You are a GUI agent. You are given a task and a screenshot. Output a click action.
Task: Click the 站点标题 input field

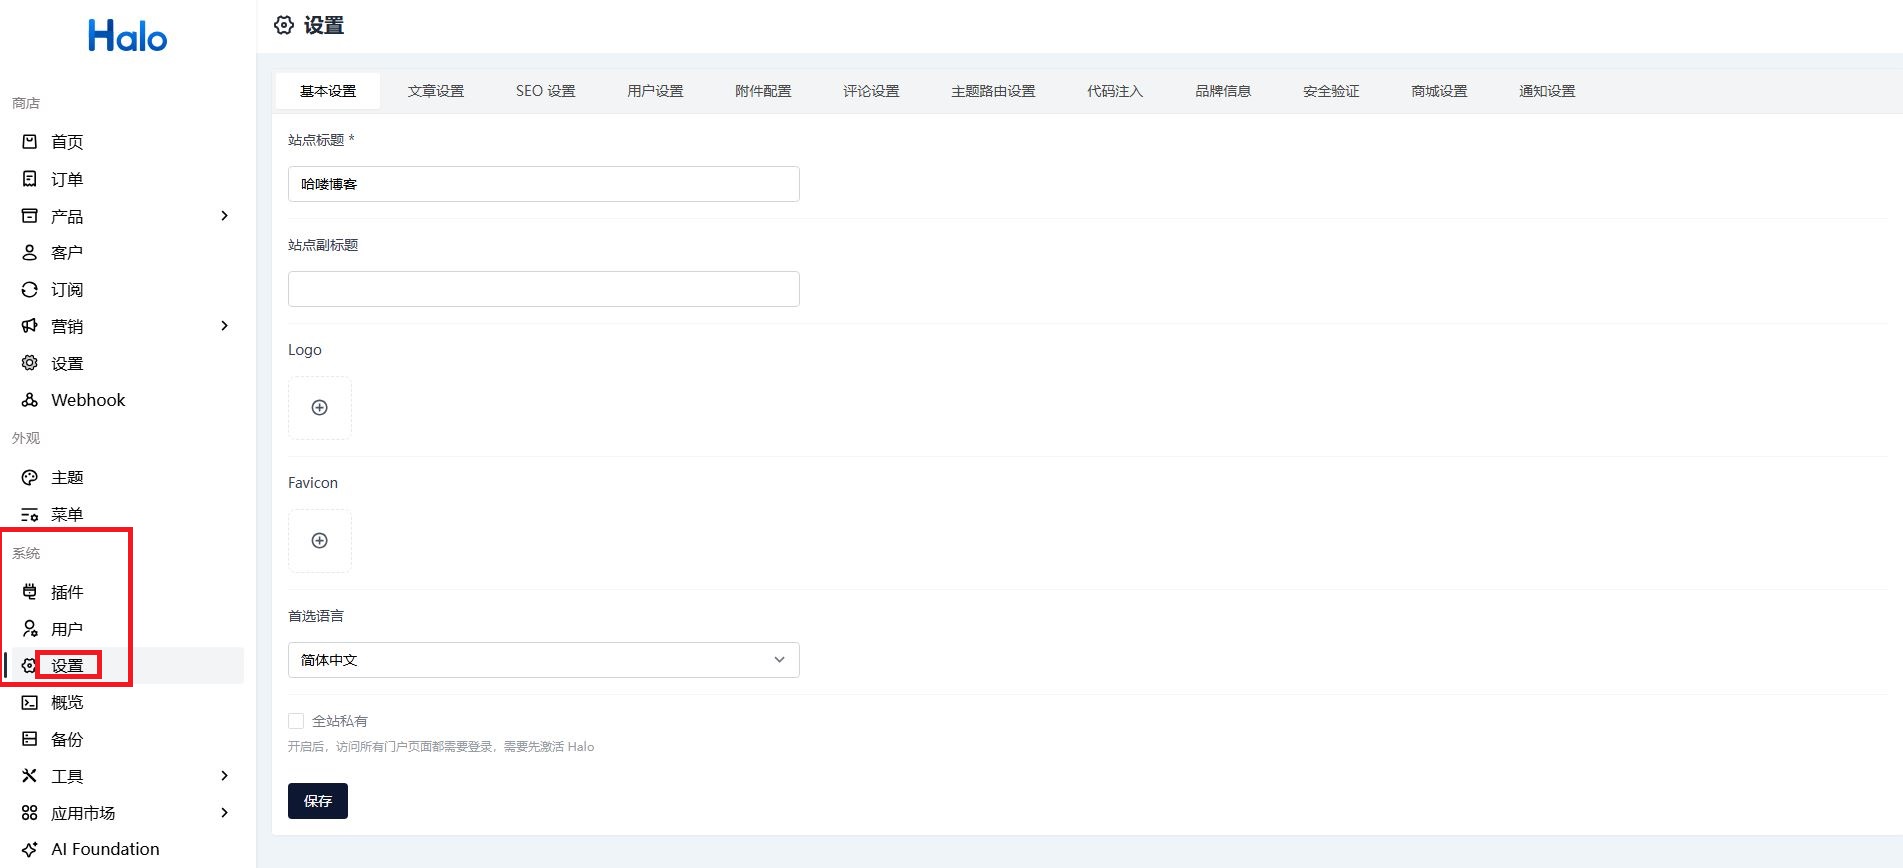544,184
